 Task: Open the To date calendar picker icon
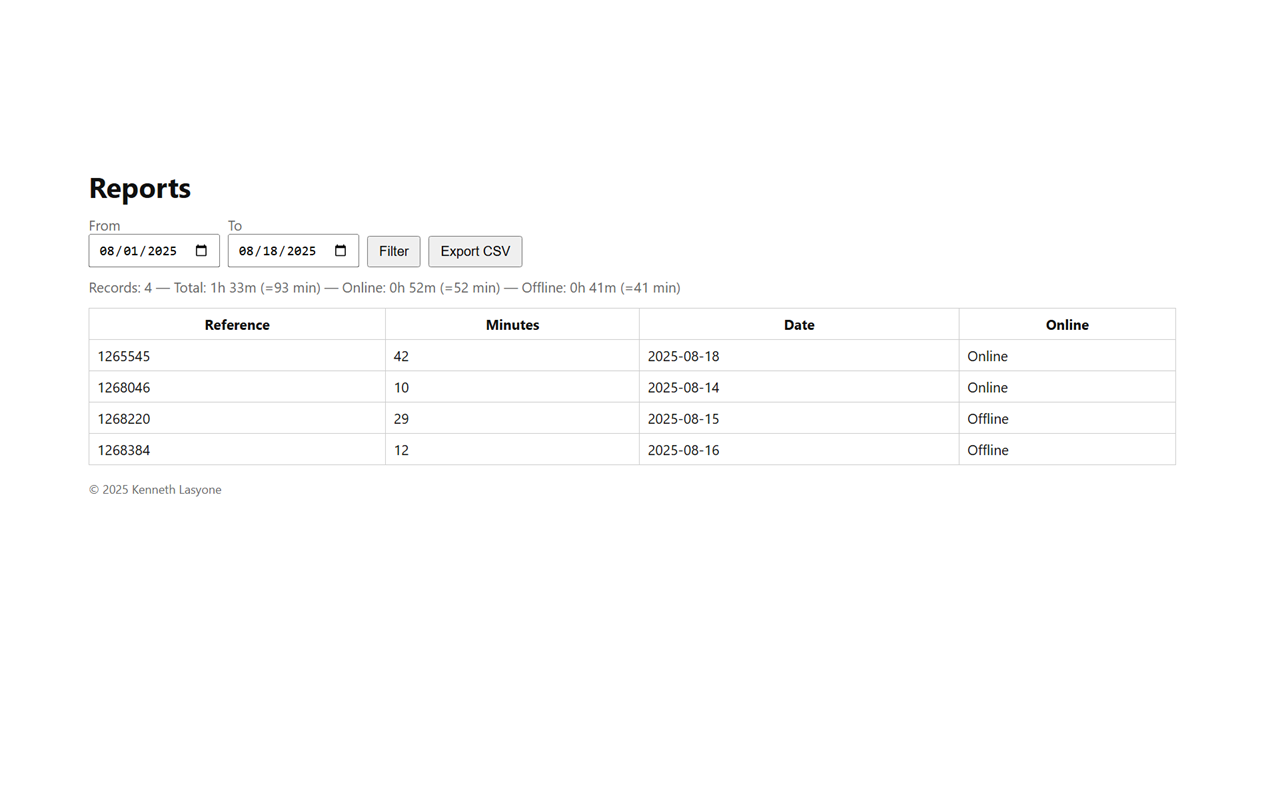[340, 251]
